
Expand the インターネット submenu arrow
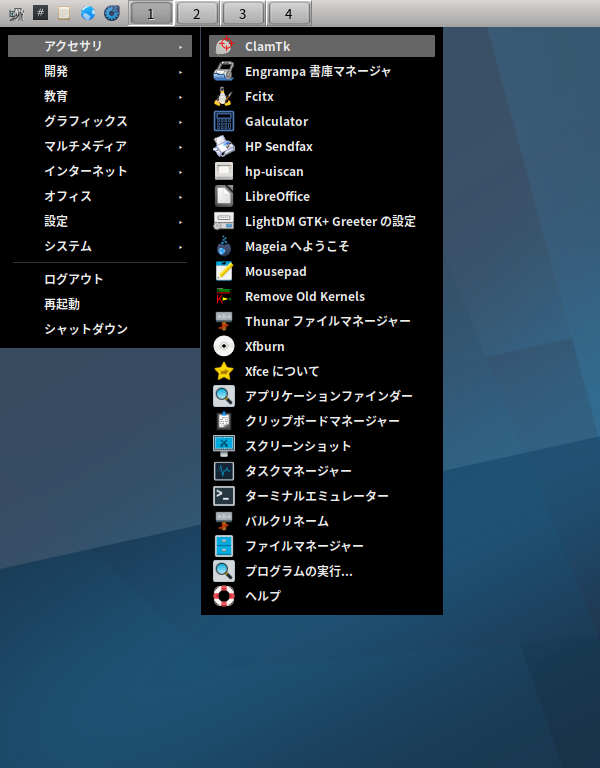(181, 172)
